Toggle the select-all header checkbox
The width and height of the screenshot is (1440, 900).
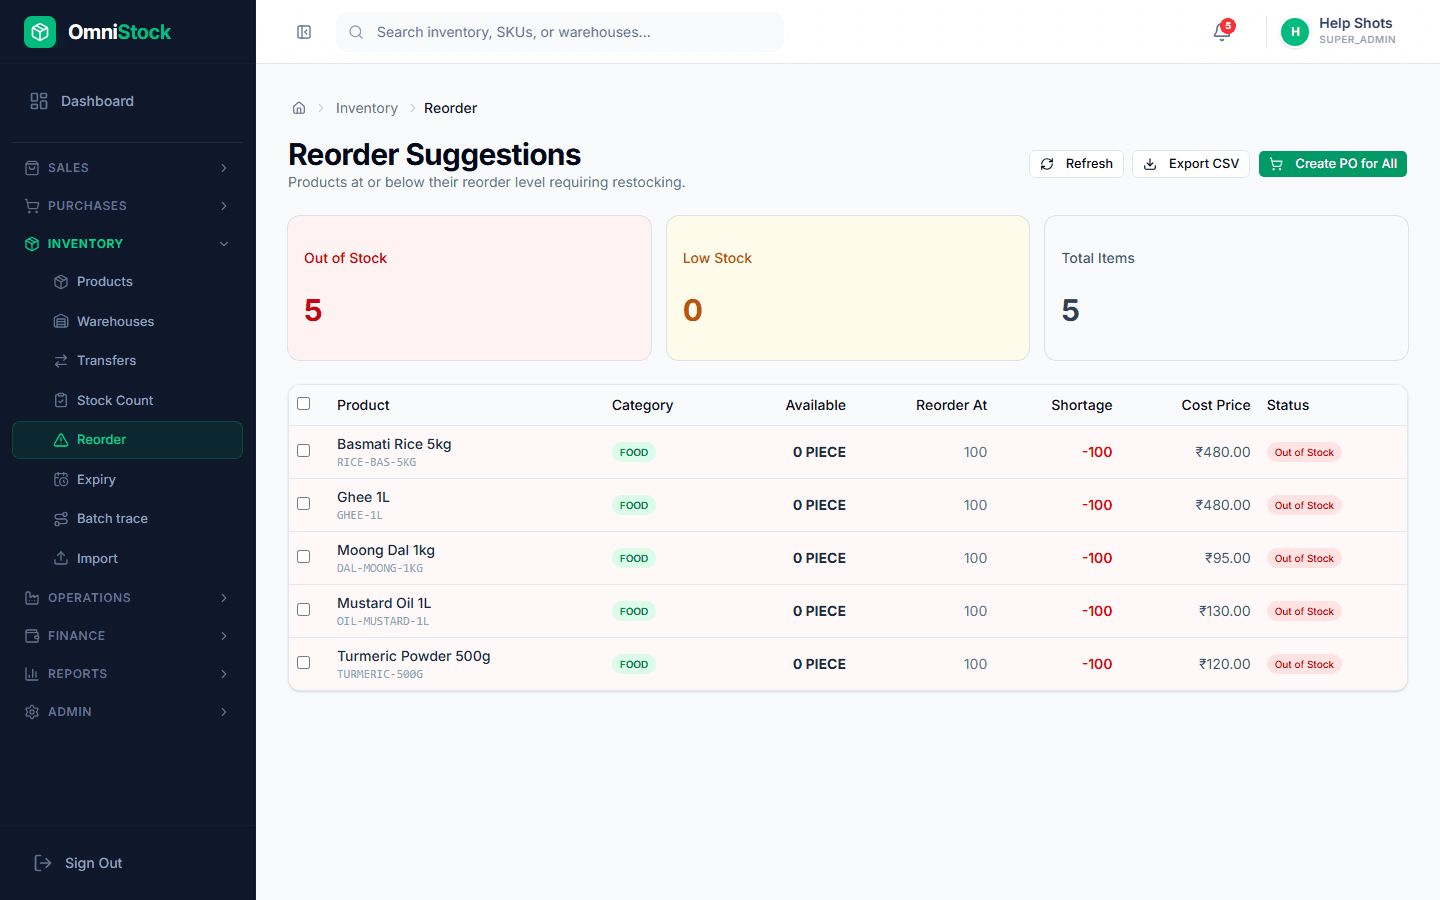pyautogui.click(x=304, y=404)
